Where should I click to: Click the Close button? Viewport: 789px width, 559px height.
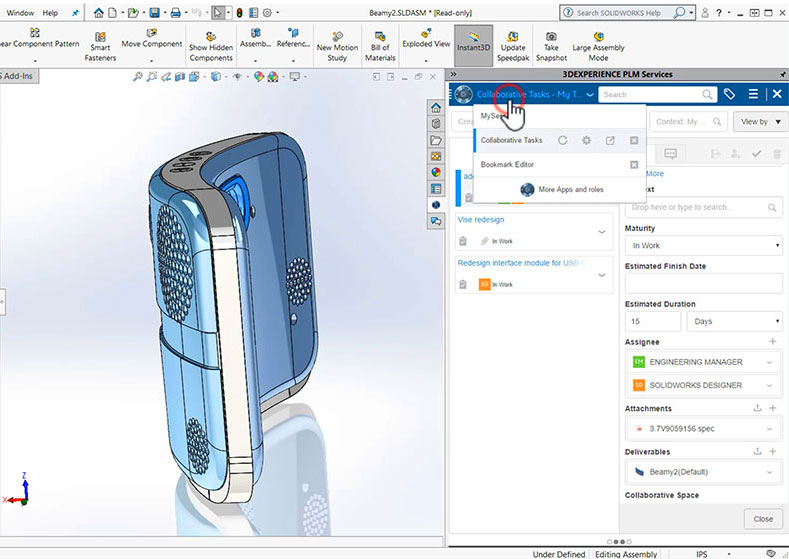[x=763, y=519]
